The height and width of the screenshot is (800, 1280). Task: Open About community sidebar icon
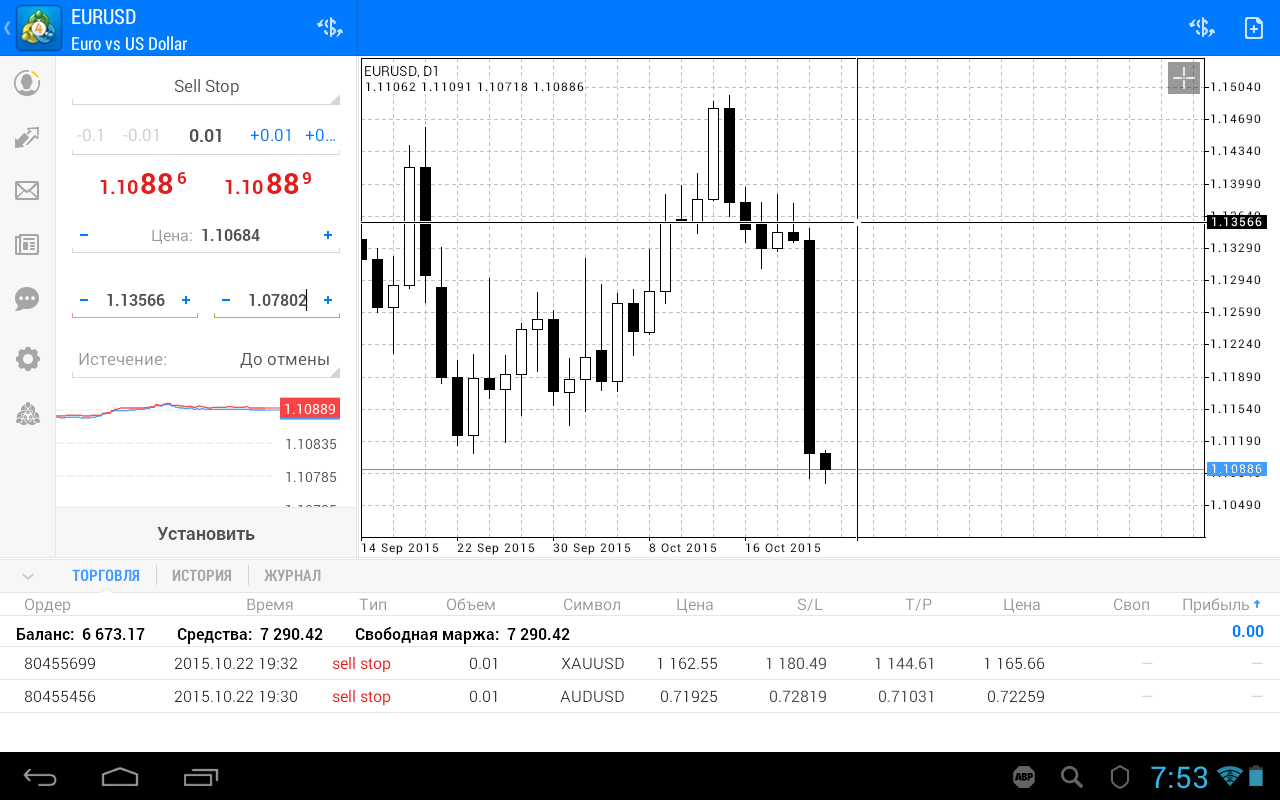27,414
